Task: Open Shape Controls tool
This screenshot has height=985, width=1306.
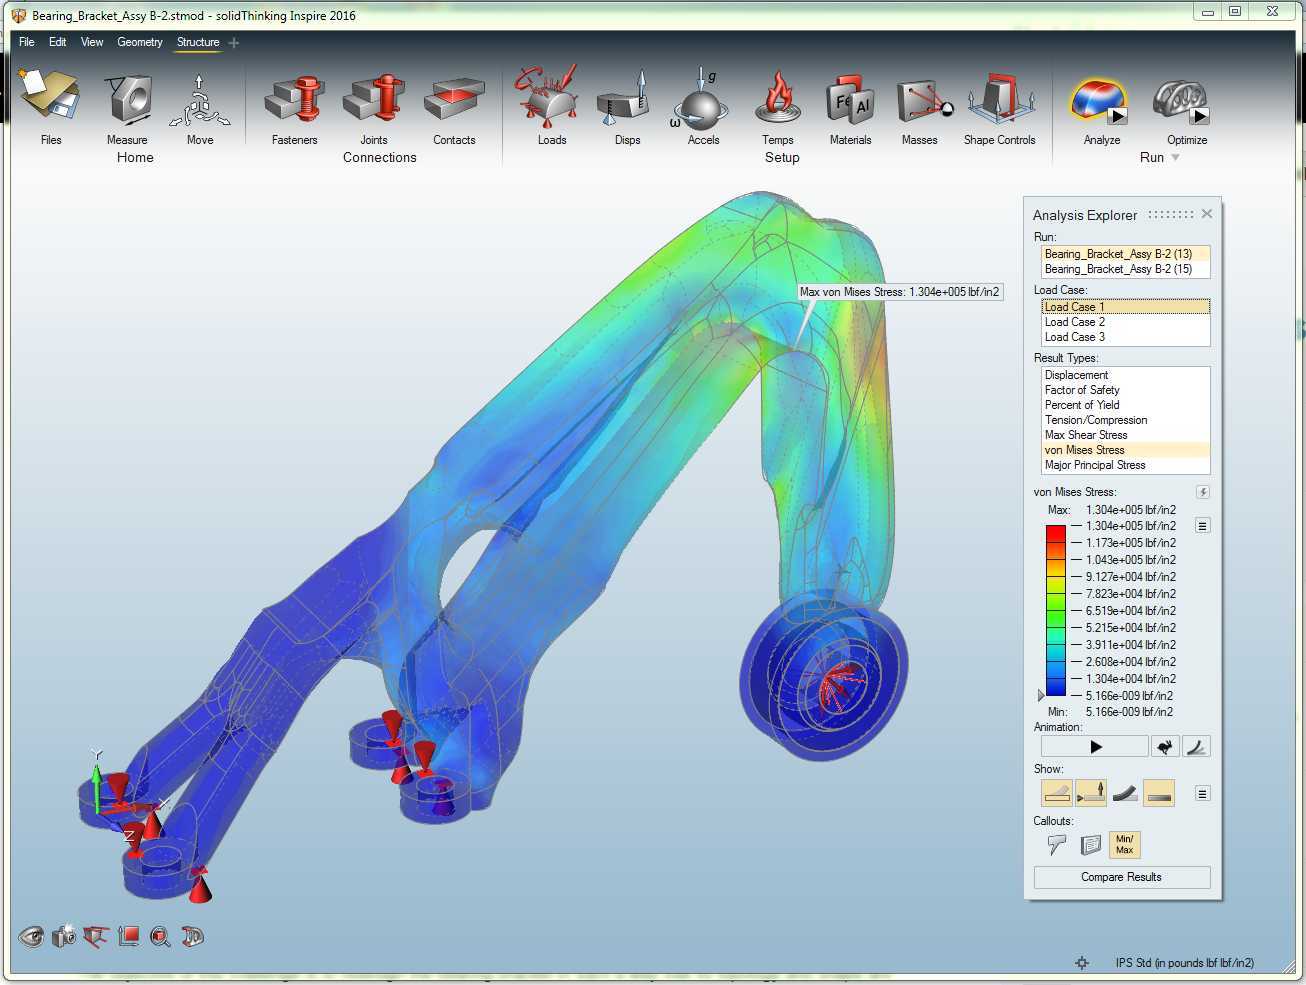Action: 999,100
